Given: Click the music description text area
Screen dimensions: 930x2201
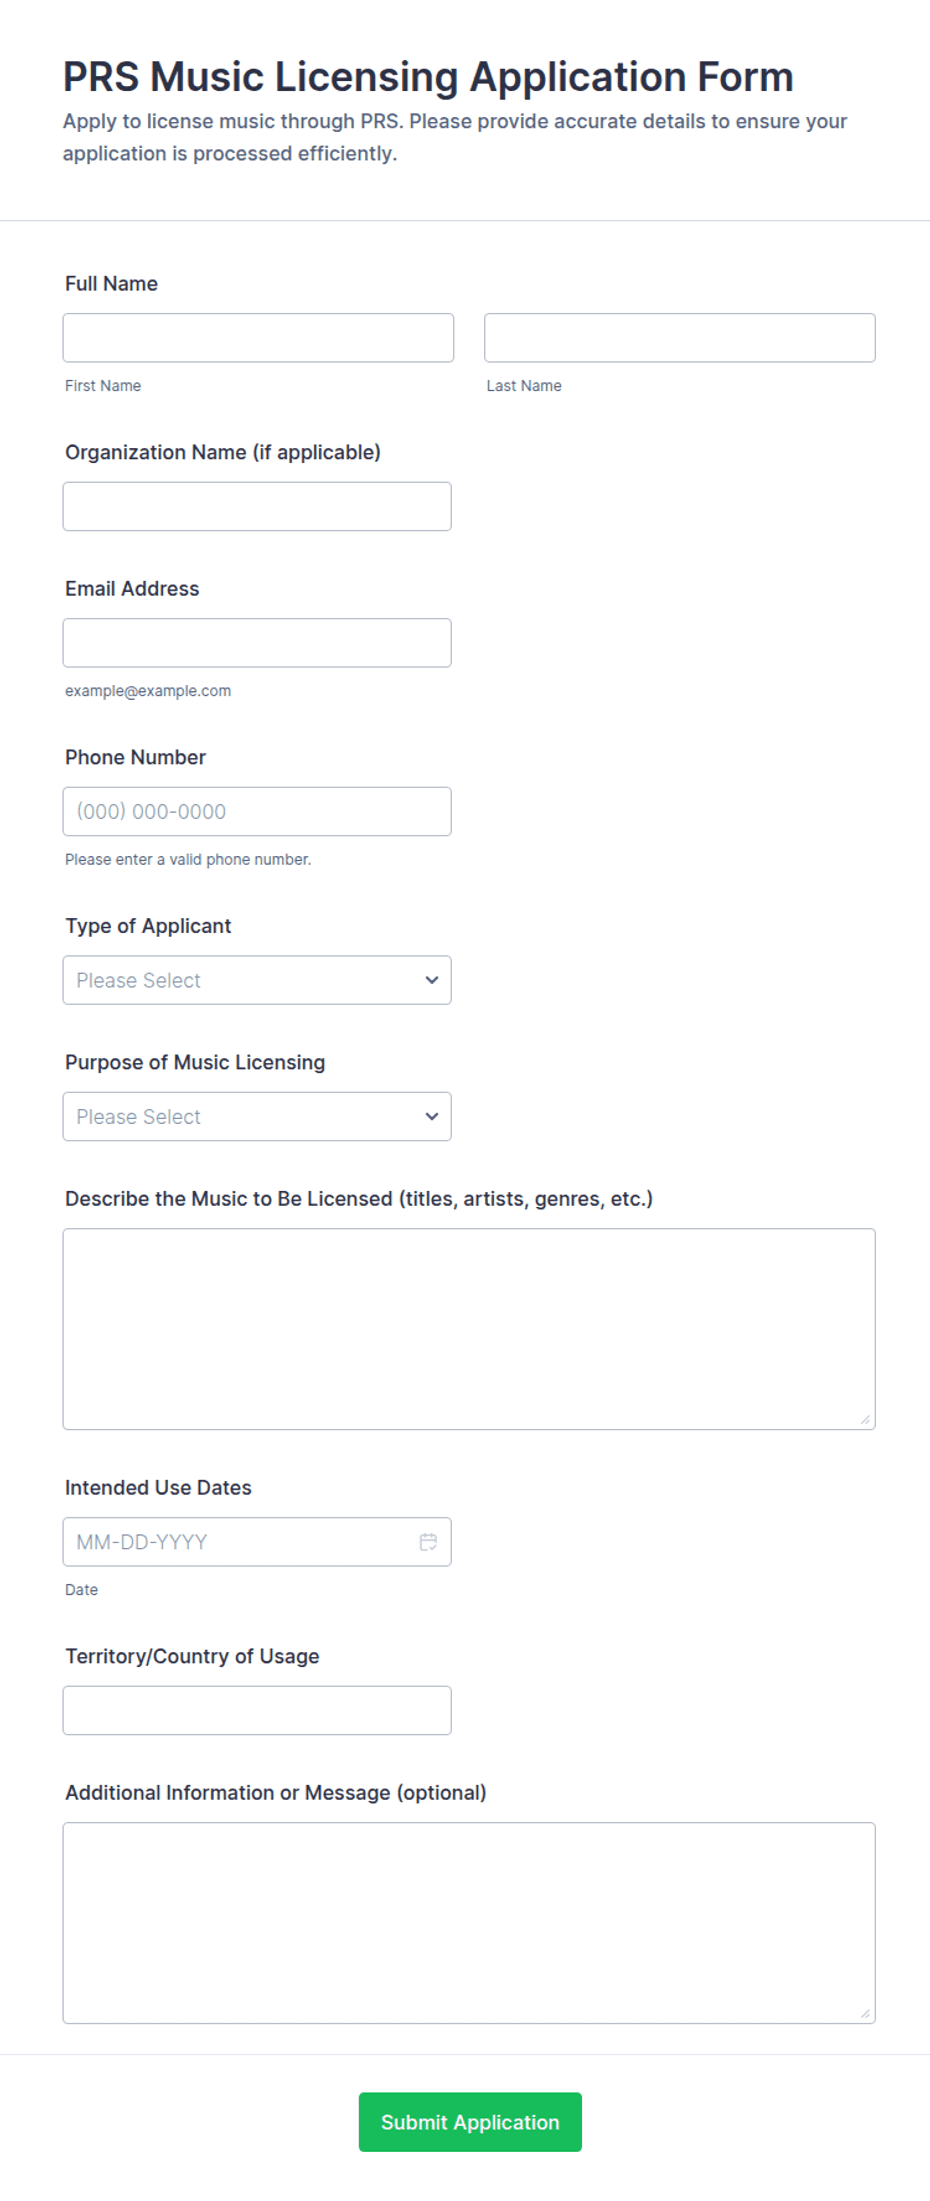Looking at the screenshot, I should pyautogui.click(x=469, y=1329).
